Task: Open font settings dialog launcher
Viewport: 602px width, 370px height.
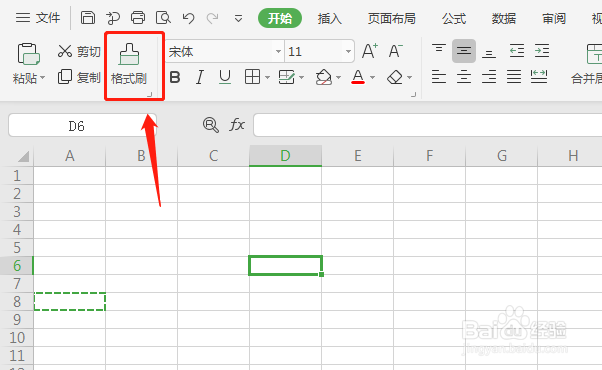Action: coord(413,94)
